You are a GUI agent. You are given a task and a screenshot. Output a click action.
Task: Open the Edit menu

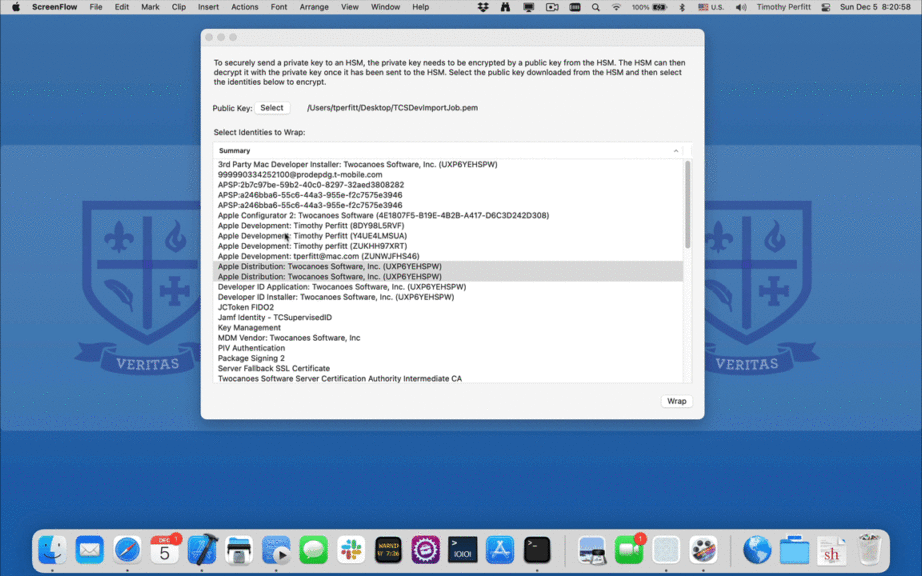(122, 7)
